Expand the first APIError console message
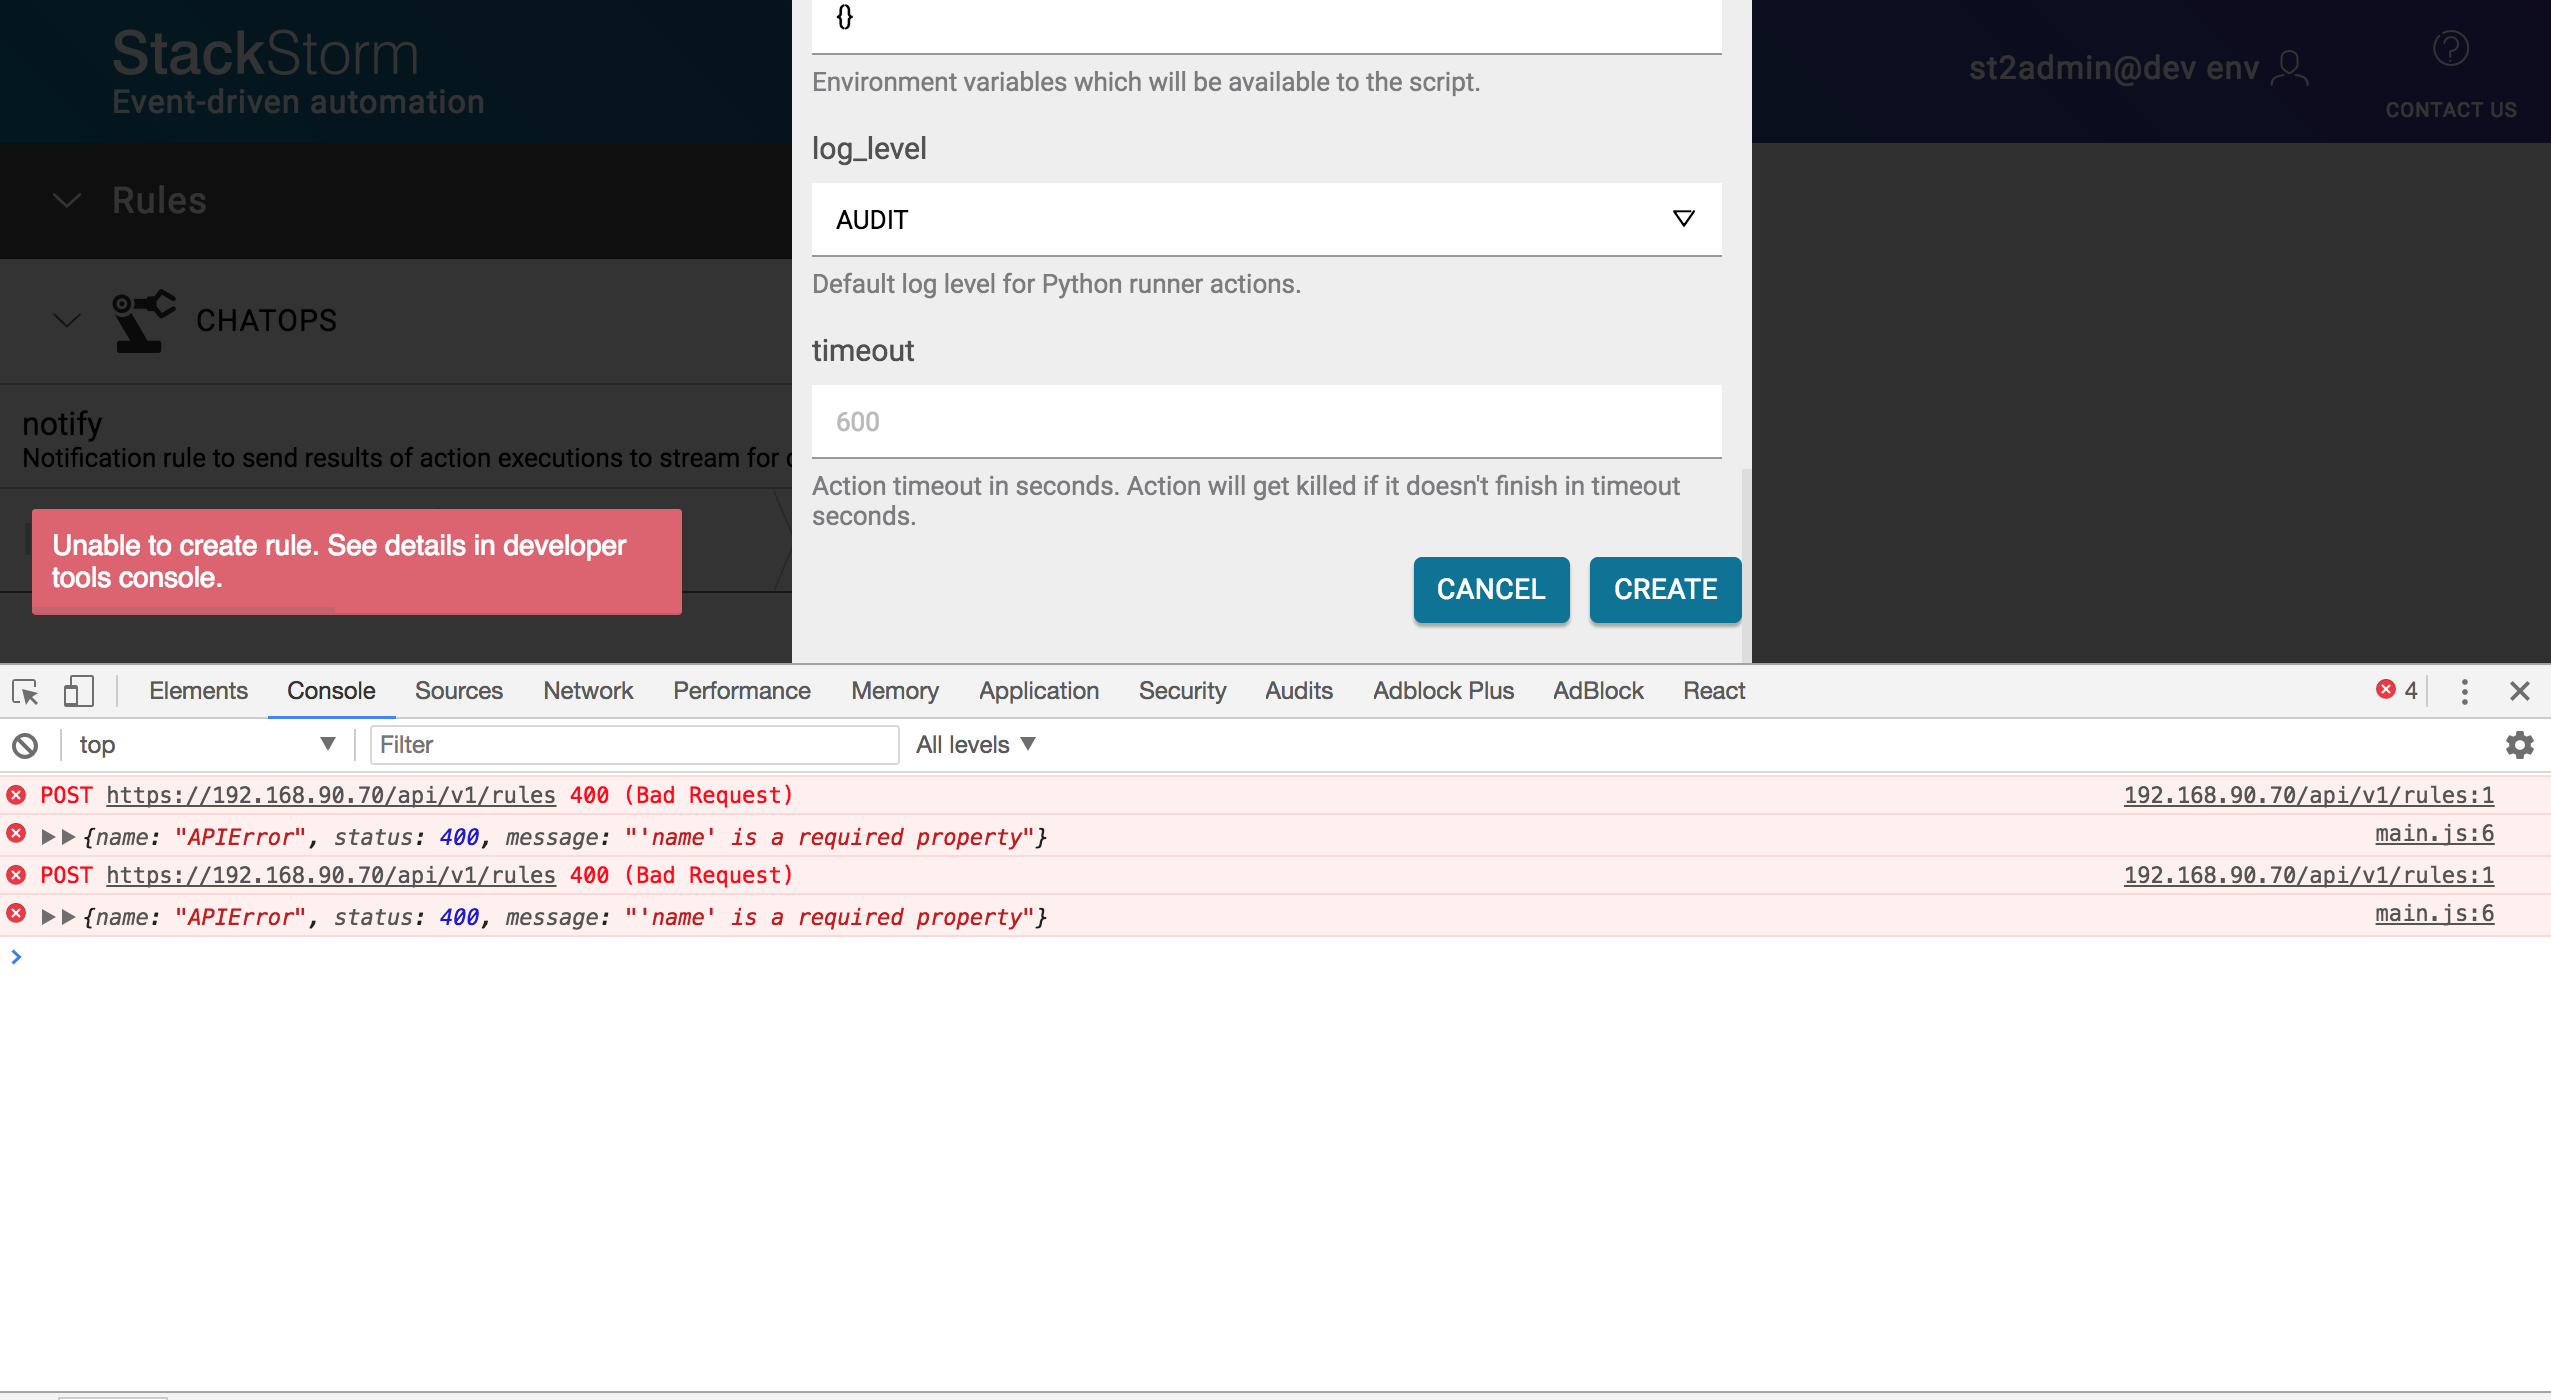Screen dimensions: 2551x1400 click(x=49, y=837)
